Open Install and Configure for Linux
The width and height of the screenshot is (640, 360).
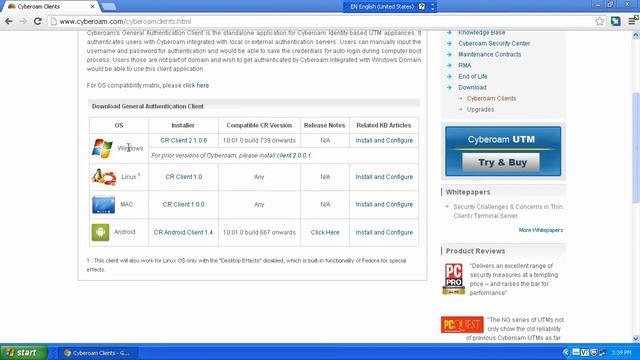pos(384,177)
